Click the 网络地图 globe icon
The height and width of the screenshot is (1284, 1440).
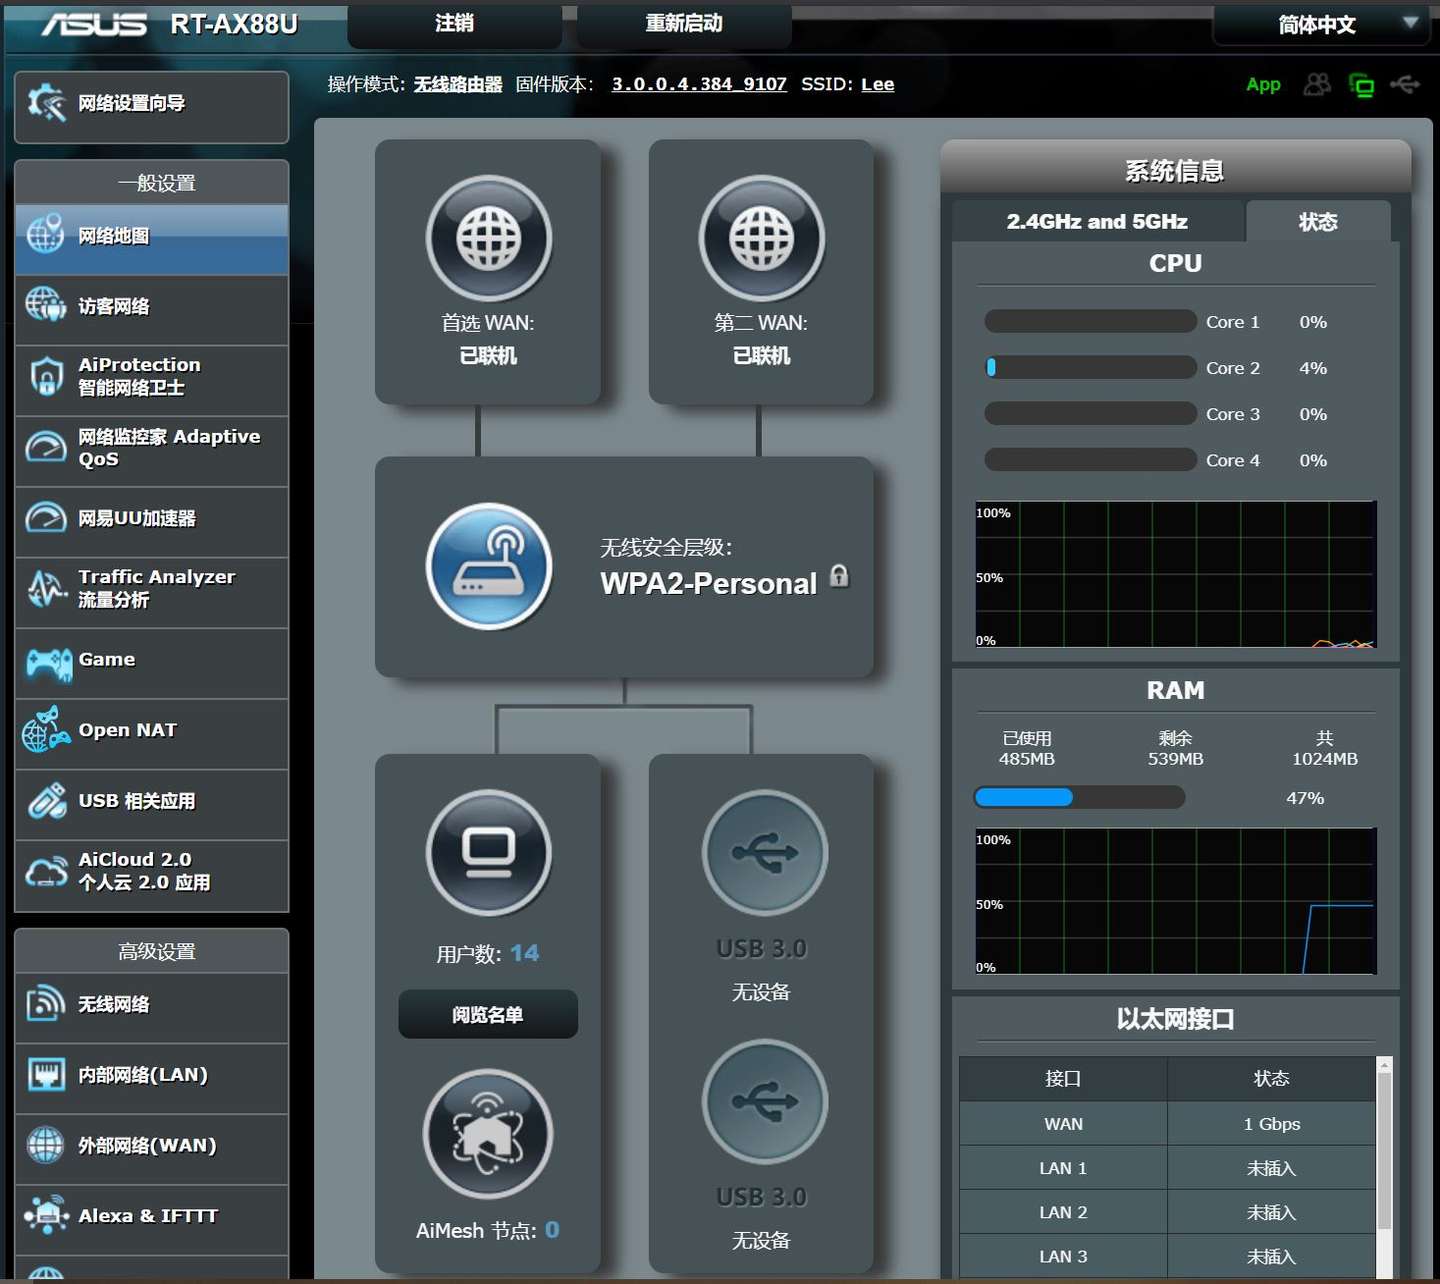point(45,234)
